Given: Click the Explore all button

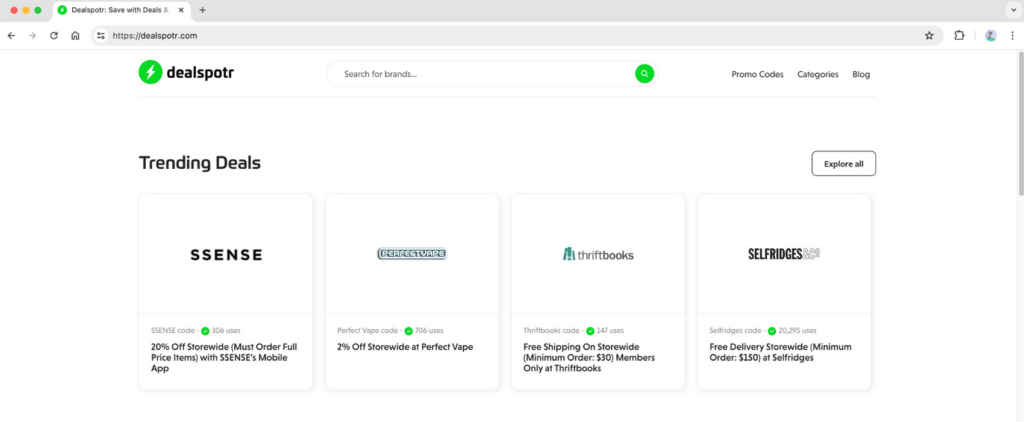Looking at the screenshot, I should coord(844,164).
